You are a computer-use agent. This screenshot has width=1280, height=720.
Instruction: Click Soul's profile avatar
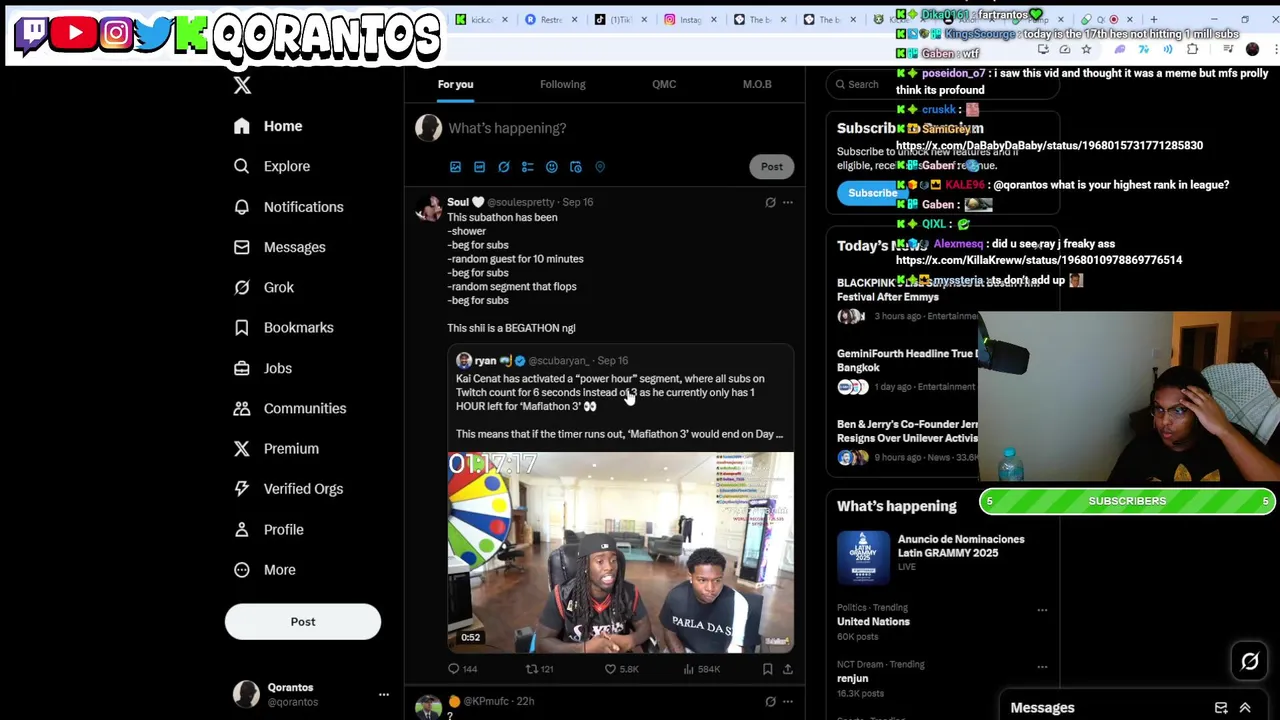[428, 208]
